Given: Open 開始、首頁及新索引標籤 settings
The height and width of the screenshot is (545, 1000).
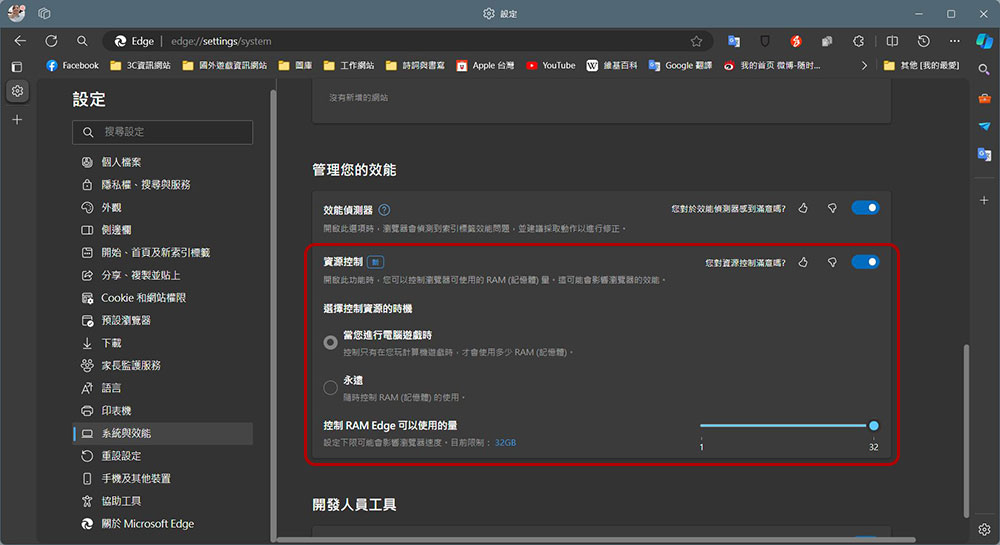Looking at the screenshot, I should pyautogui.click(x=163, y=252).
